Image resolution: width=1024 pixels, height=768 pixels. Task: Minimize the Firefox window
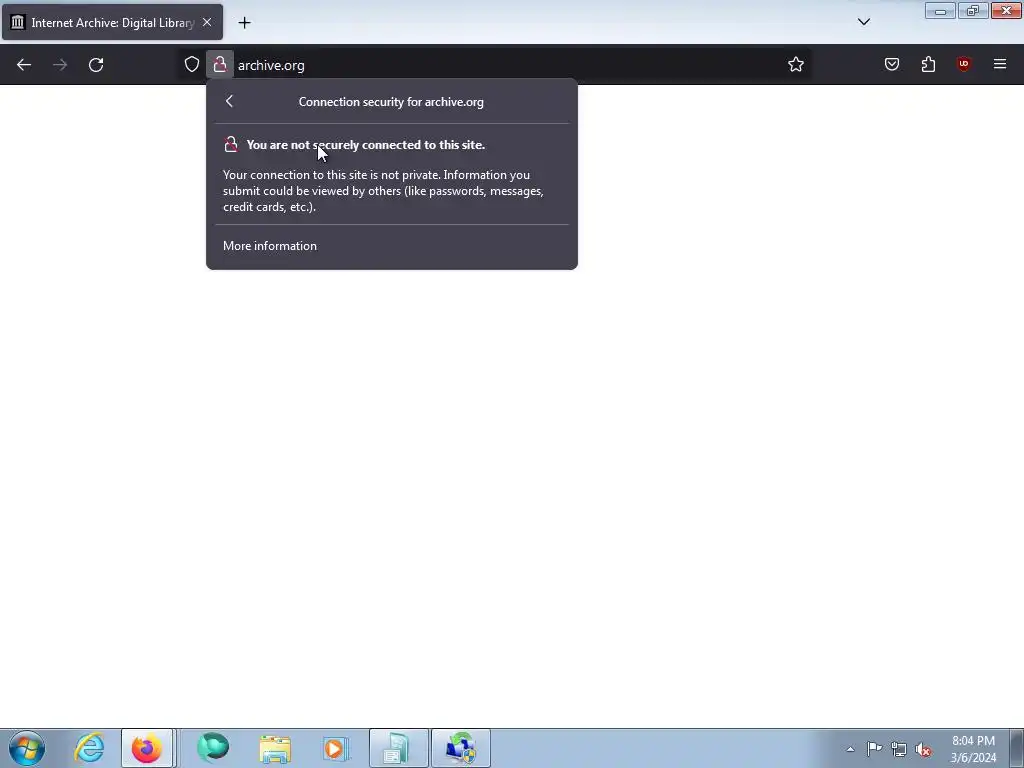click(x=940, y=10)
